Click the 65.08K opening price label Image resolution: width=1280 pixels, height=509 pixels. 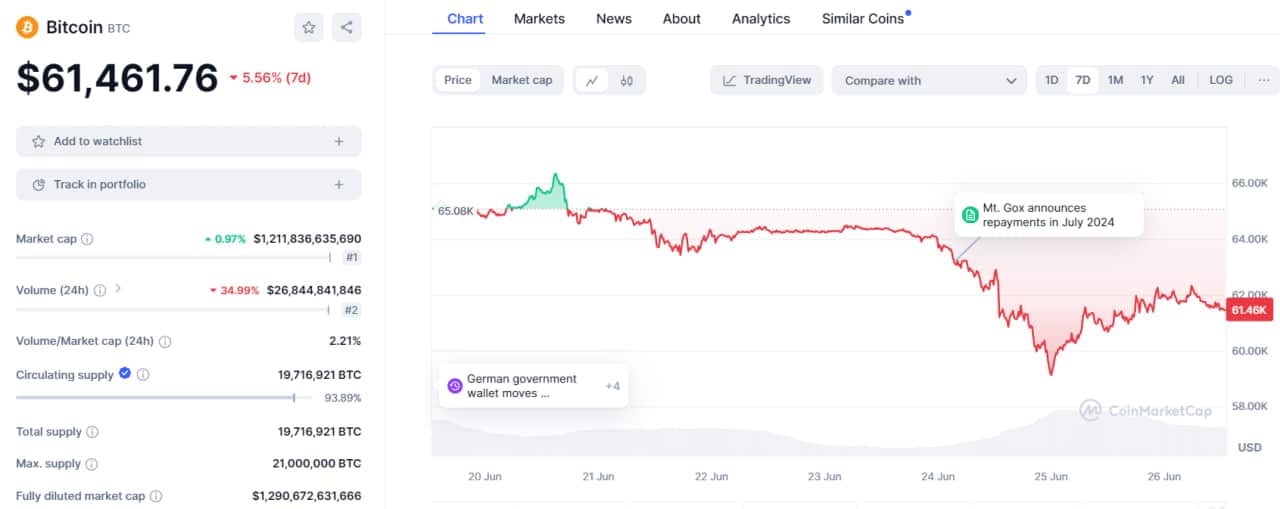click(x=455, y=212)
